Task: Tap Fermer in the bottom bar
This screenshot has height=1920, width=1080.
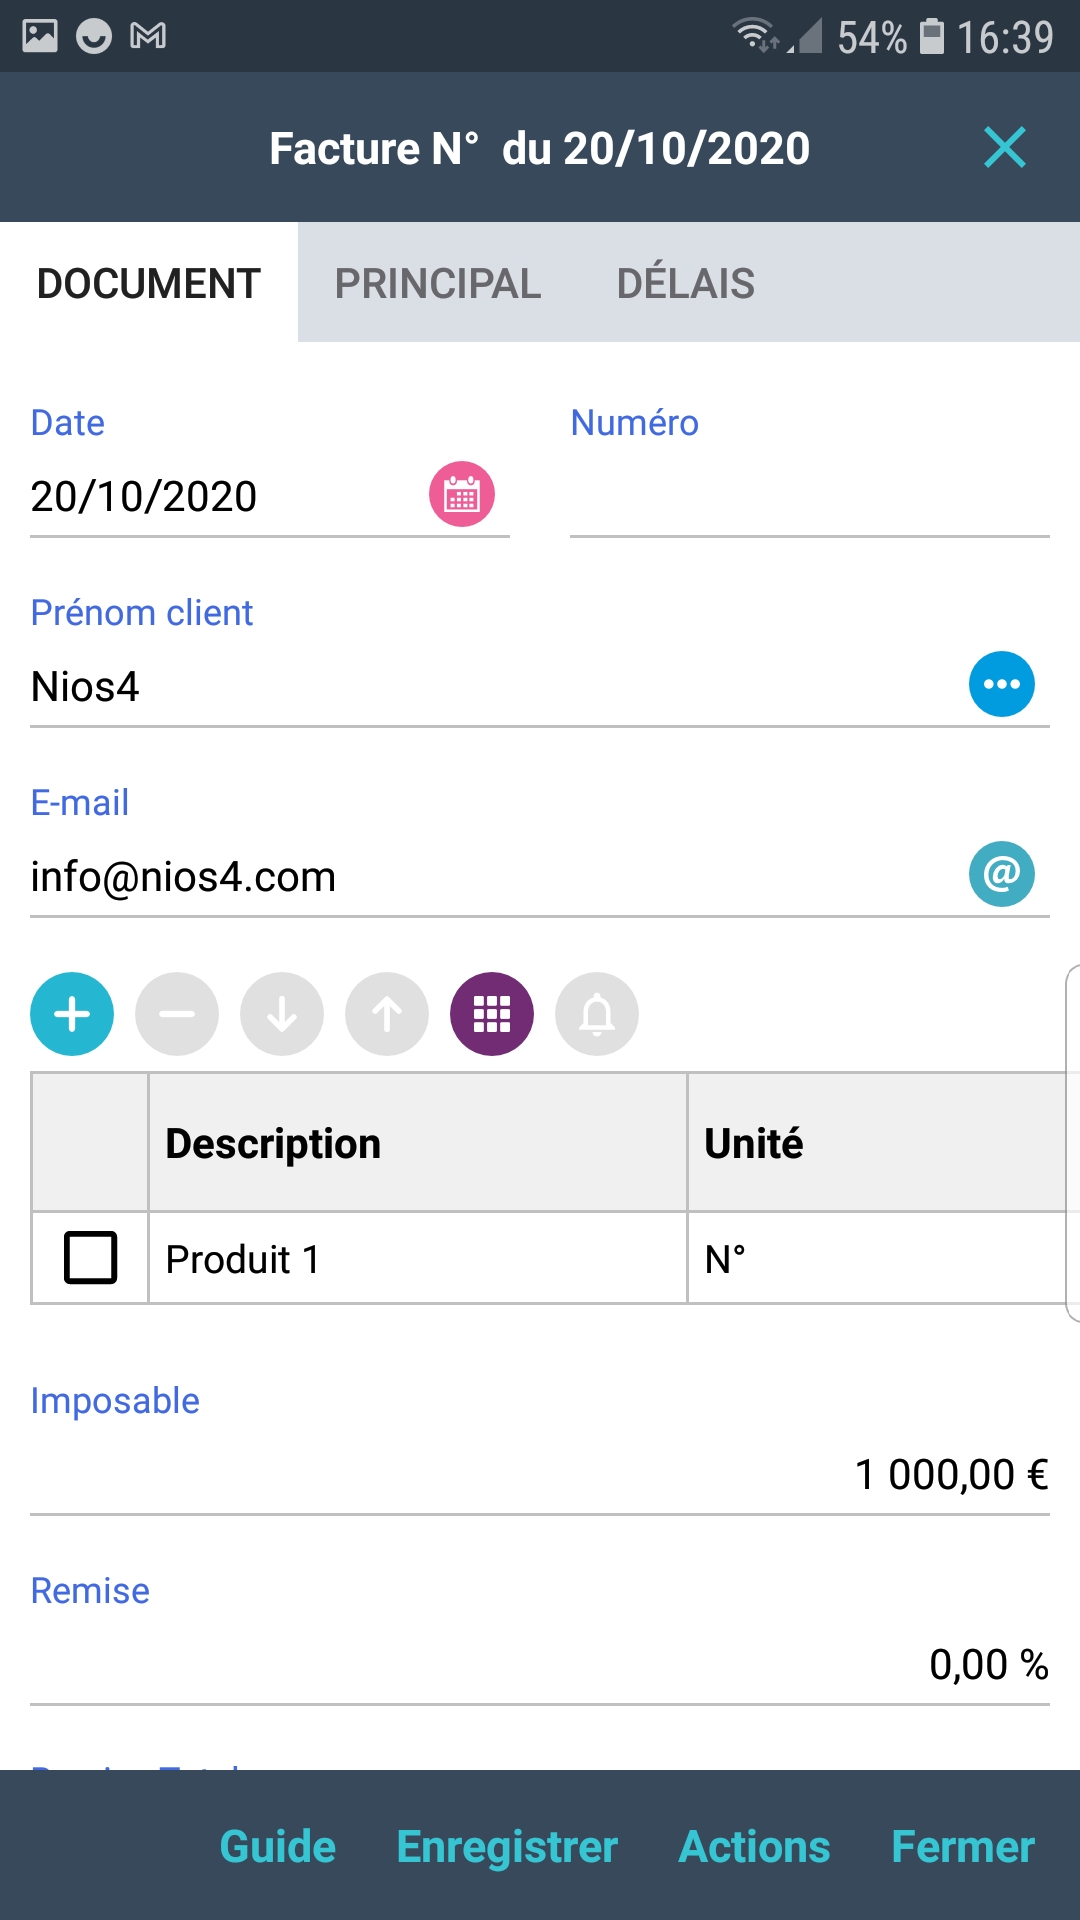Action: 962,1846
